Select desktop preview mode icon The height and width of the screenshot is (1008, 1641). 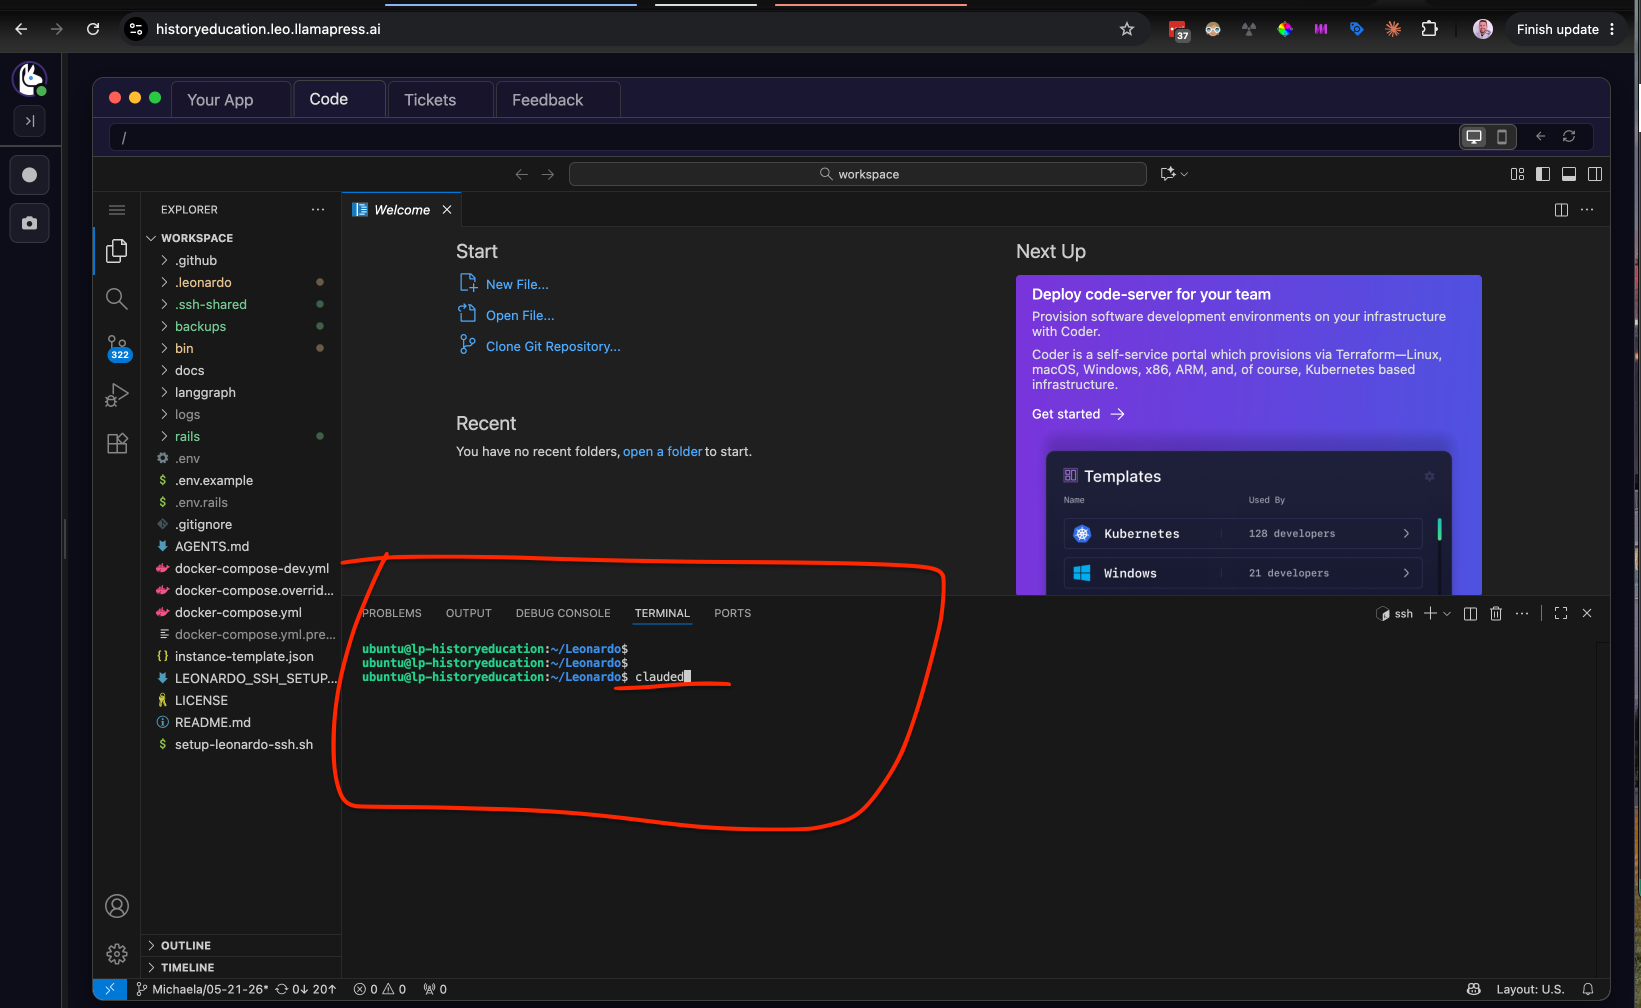pos(1474,137)
